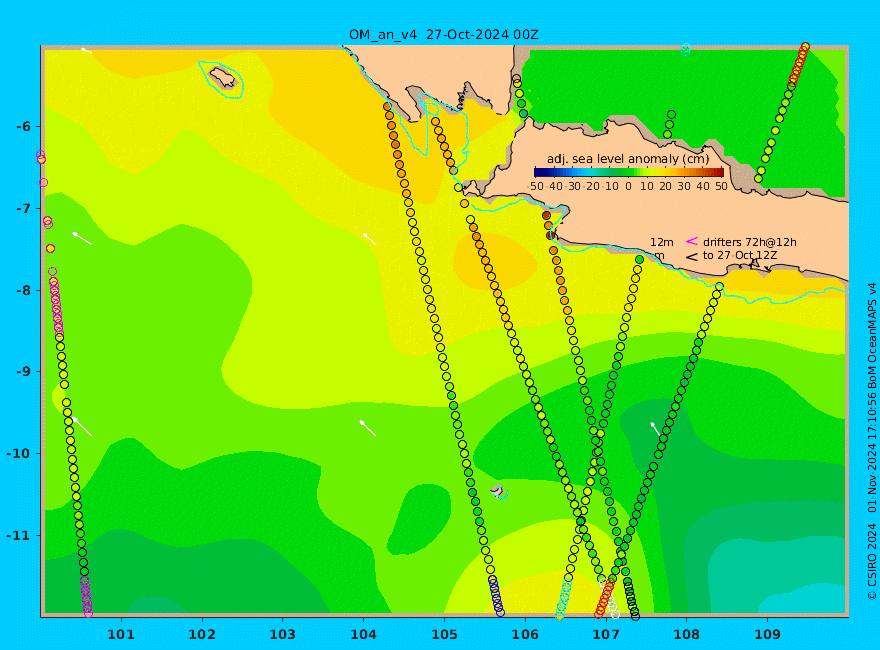Click the black arrow legend symbol
Viewport: 880px width, 650px height.
[x=692, y=257]
